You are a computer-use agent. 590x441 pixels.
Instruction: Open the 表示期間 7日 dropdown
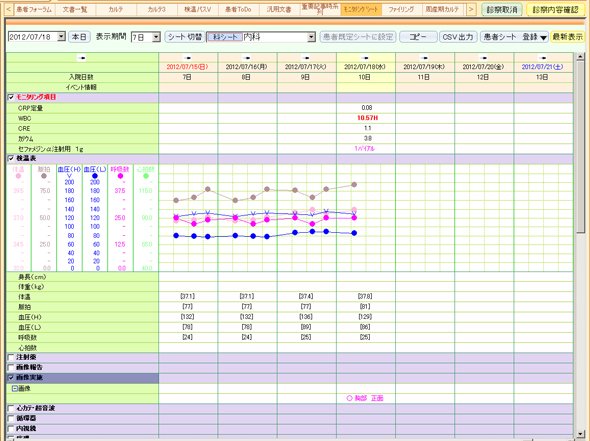pos(157,37)
